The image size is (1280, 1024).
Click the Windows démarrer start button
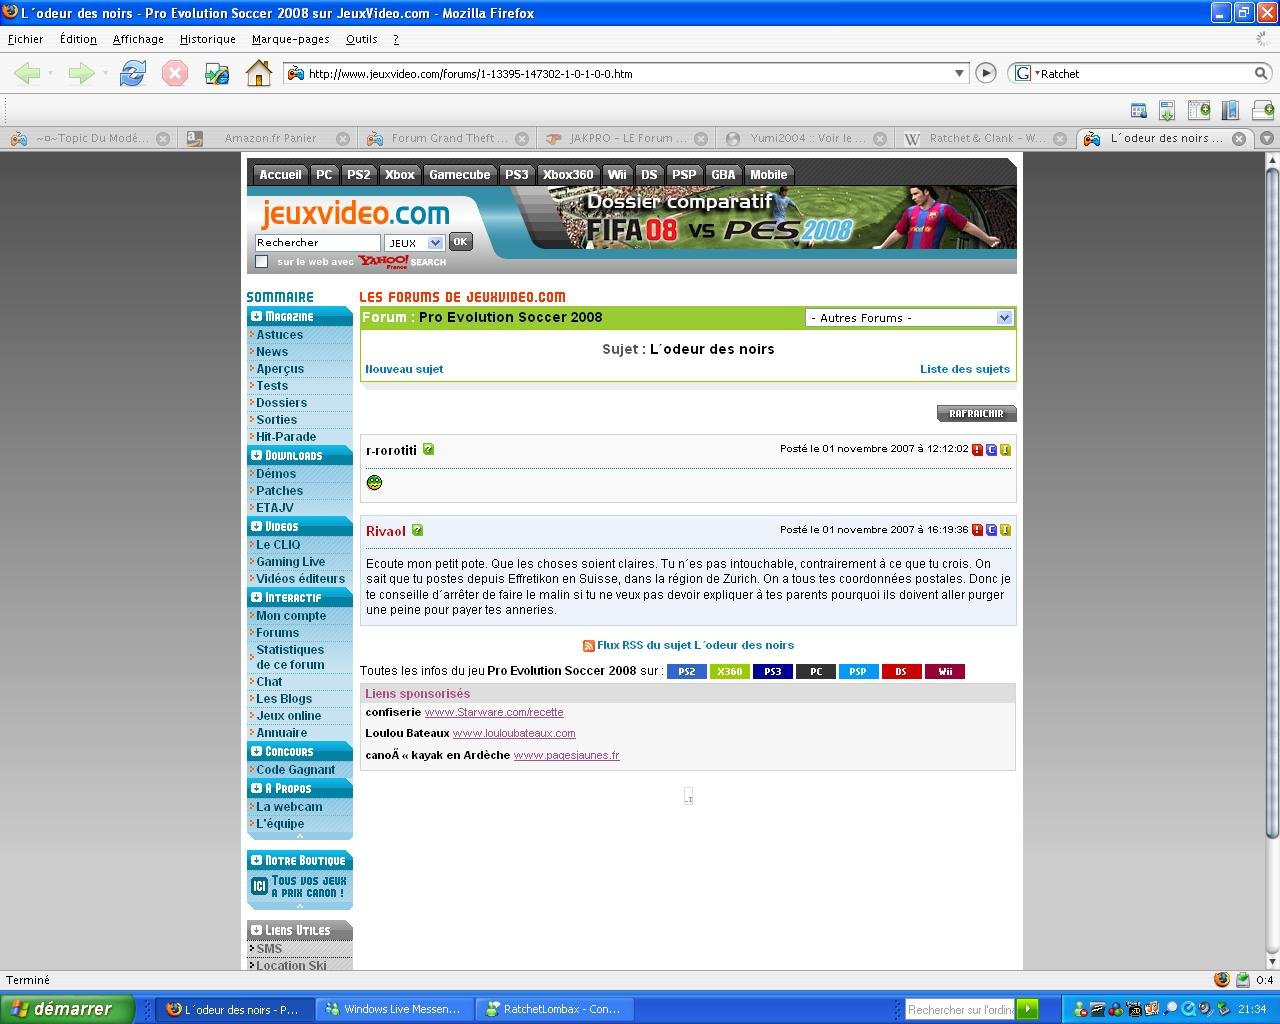click(67, 1009)
